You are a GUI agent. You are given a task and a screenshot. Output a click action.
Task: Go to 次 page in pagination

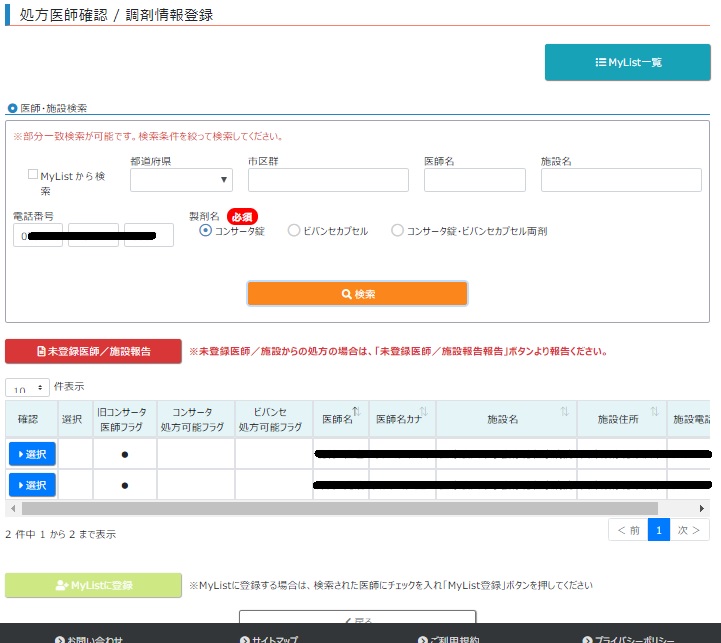coord(690,530)
